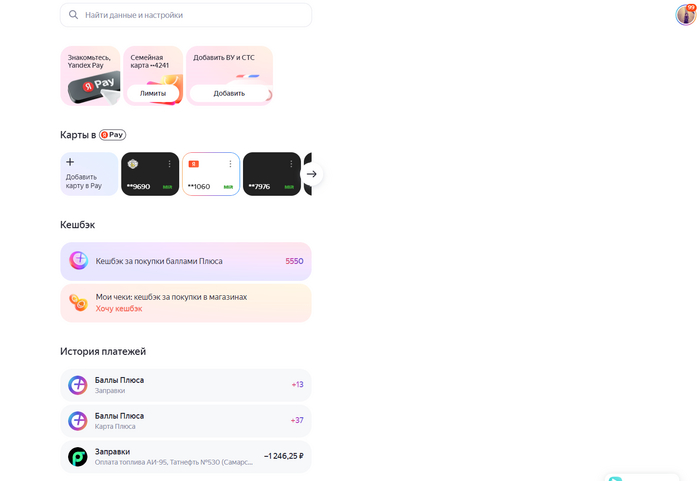Select the card ending in **1060
The width and height of the screenshot is (700, 481).
[210, 176]
